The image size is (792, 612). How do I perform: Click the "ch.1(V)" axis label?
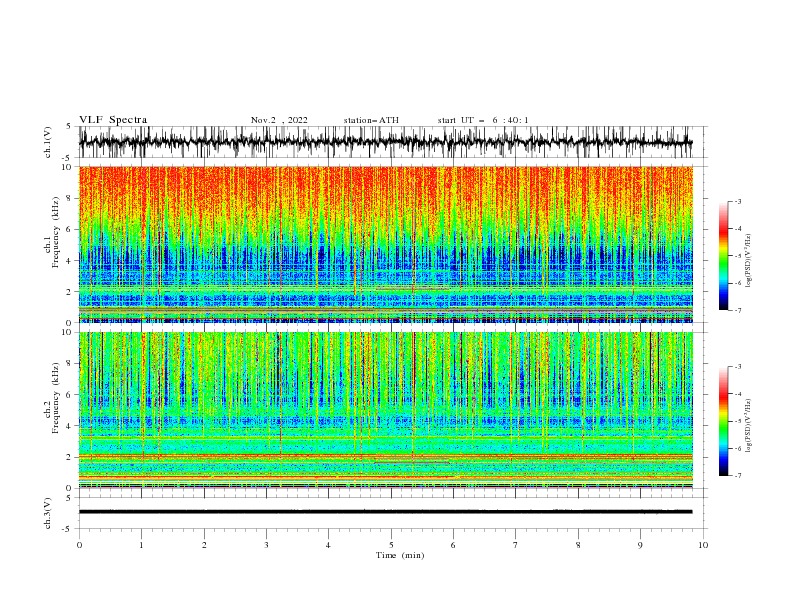[x=48, y=142]
